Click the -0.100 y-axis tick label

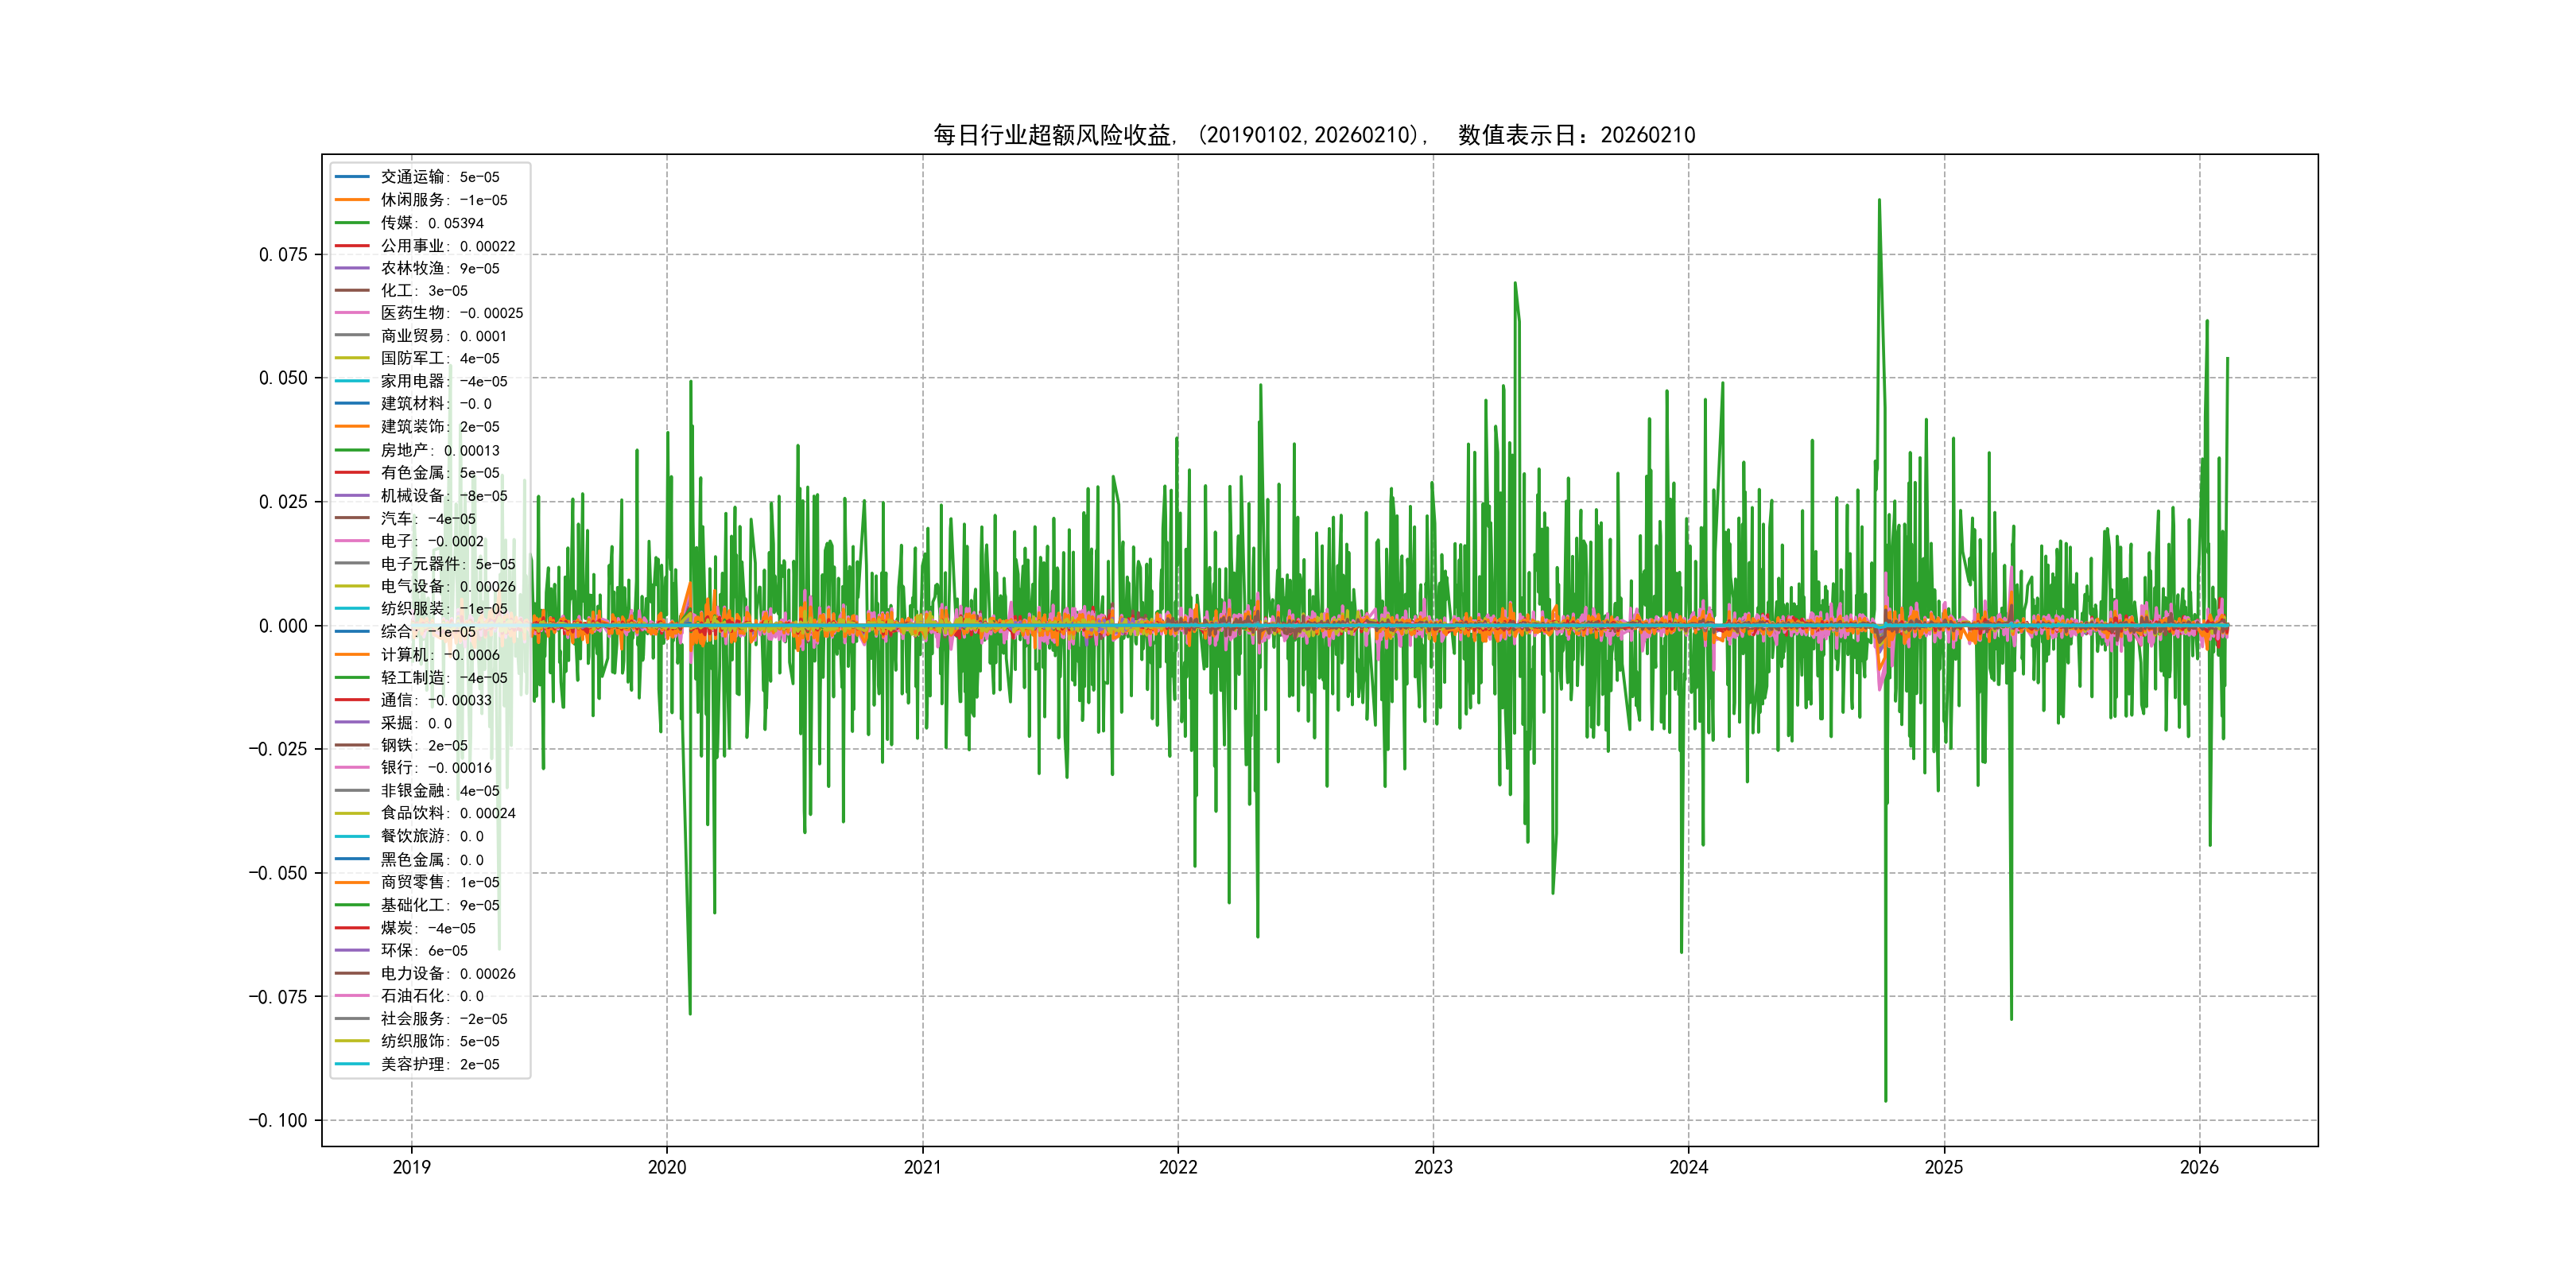coord(278,1120)
